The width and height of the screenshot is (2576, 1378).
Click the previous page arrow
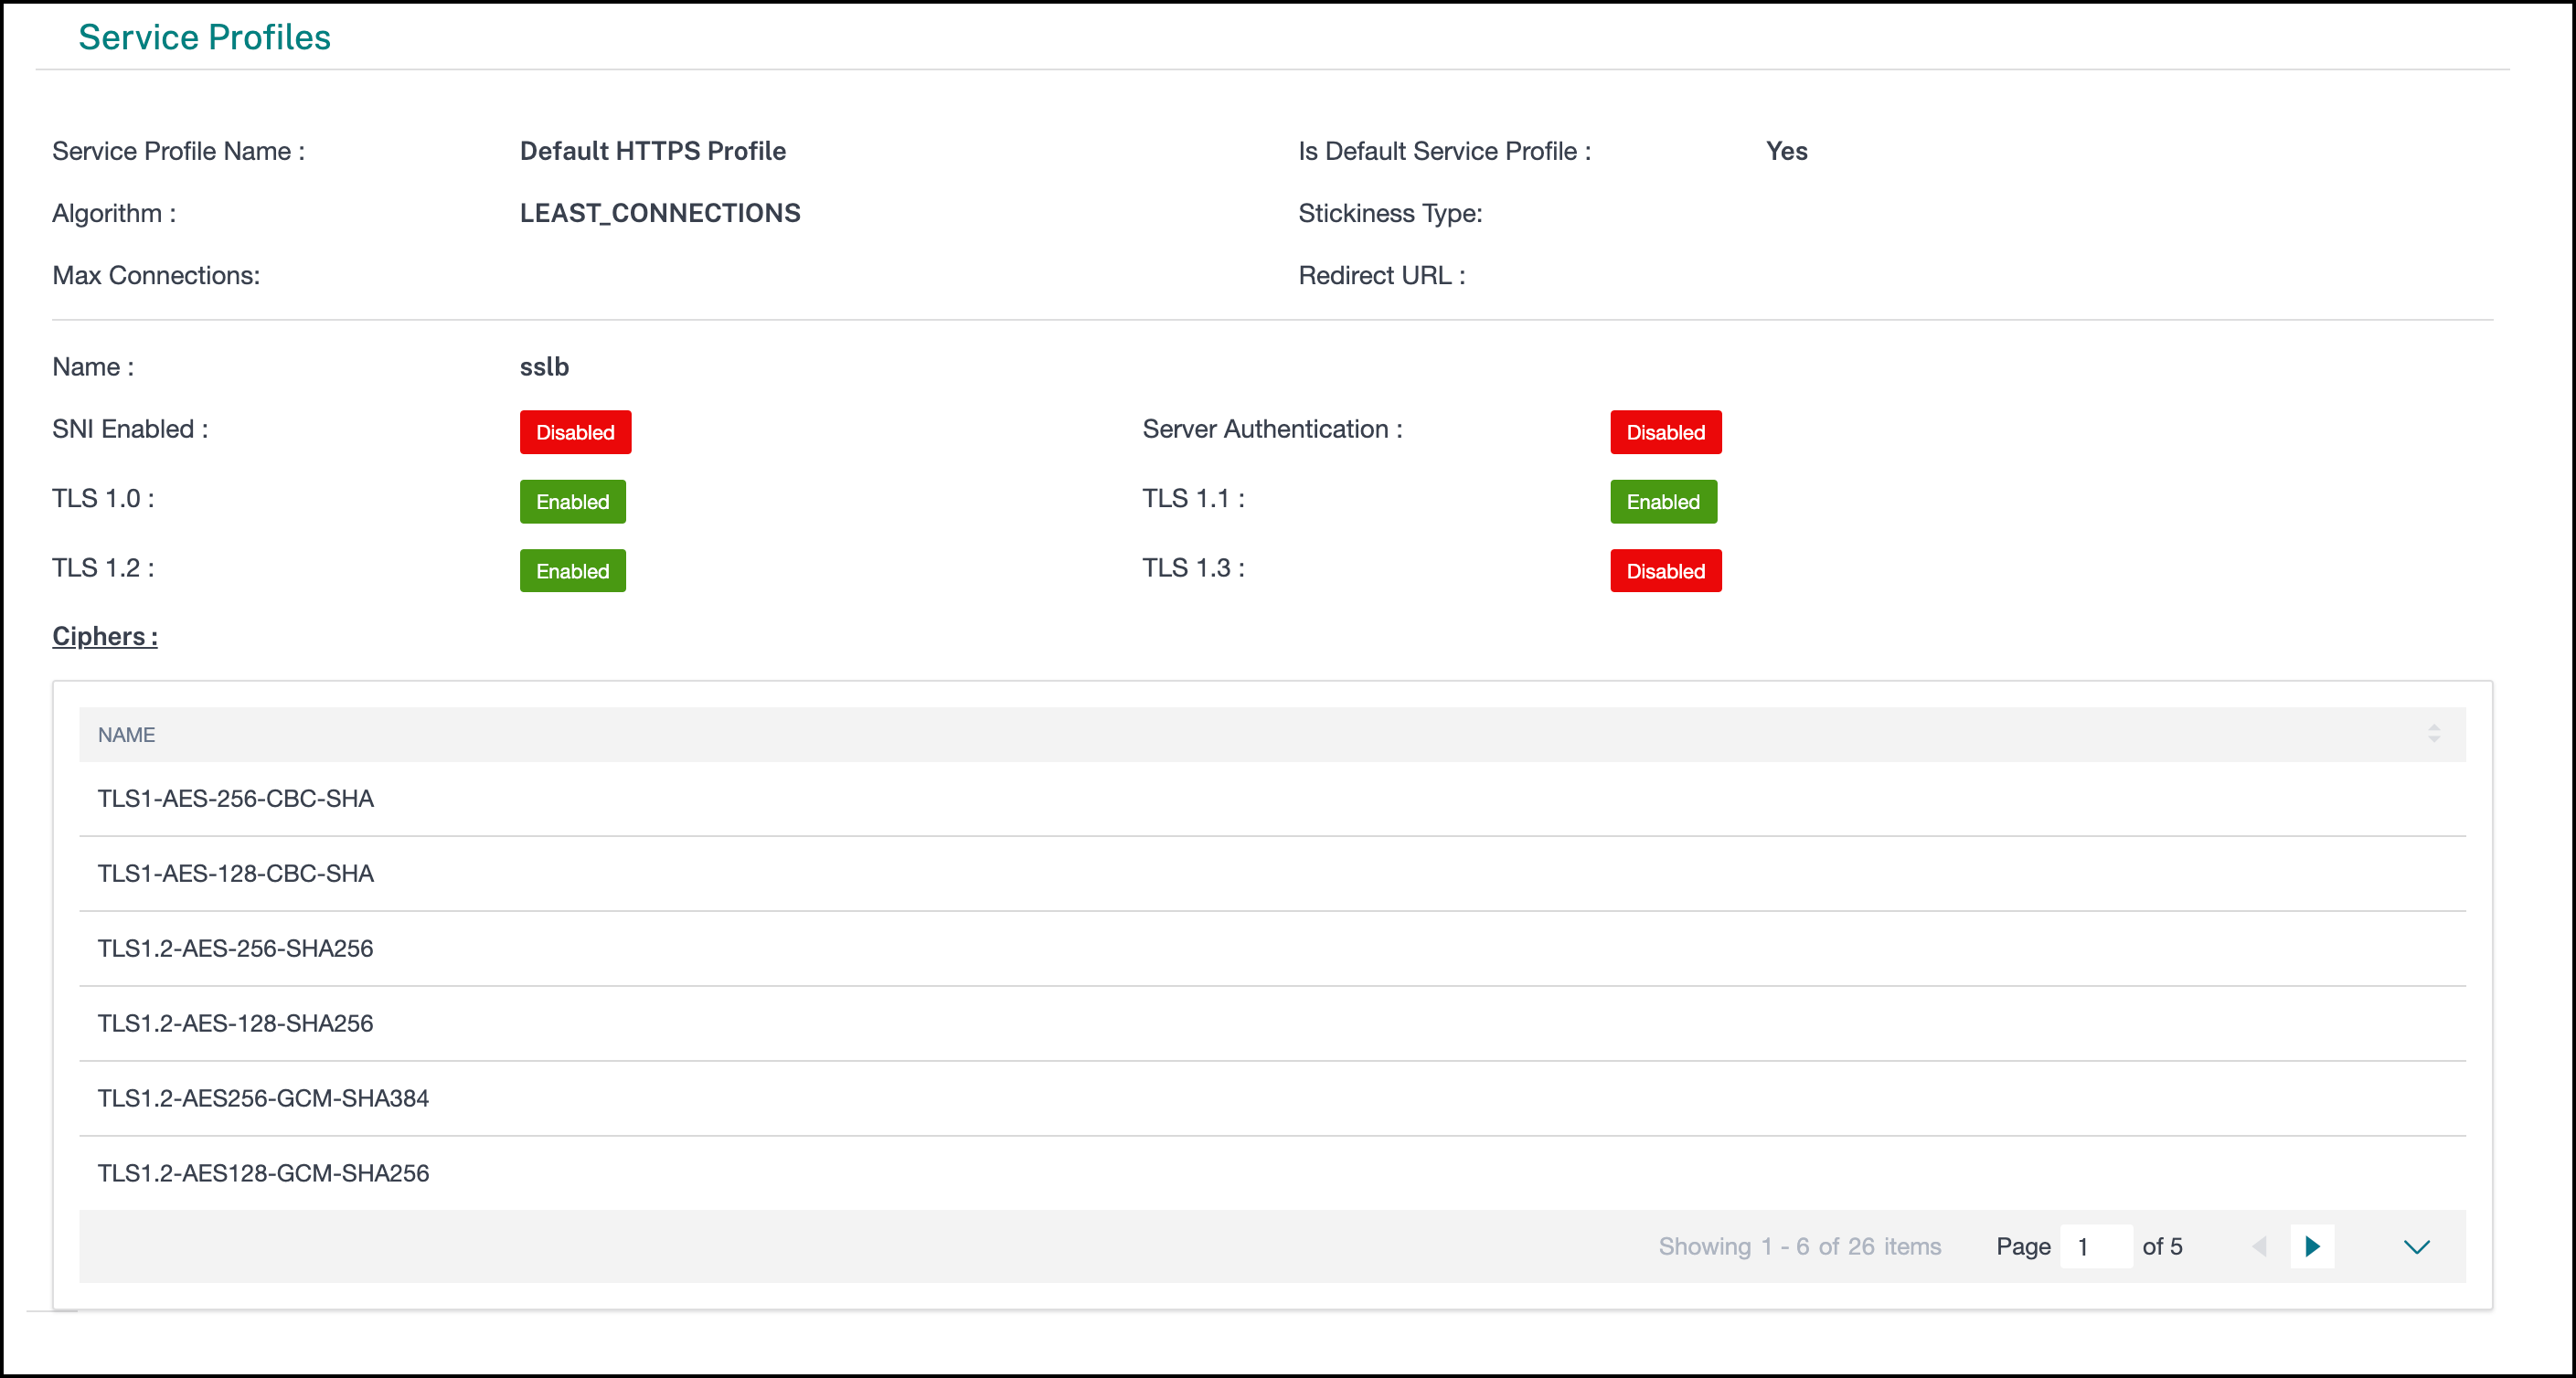2259,1246
